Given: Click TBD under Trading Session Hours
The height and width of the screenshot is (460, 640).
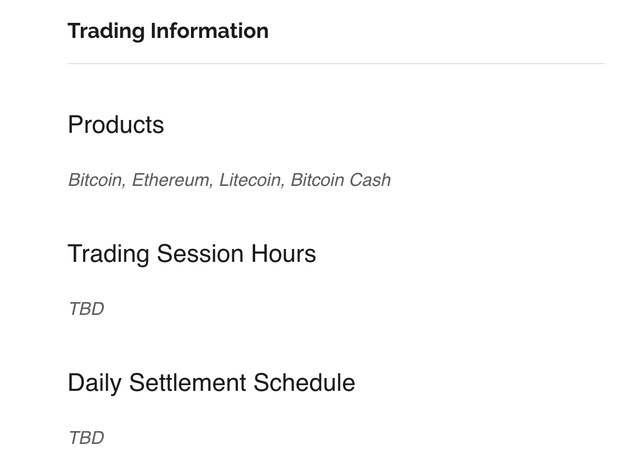Looking at the screenshot, I should coord(86,309).
